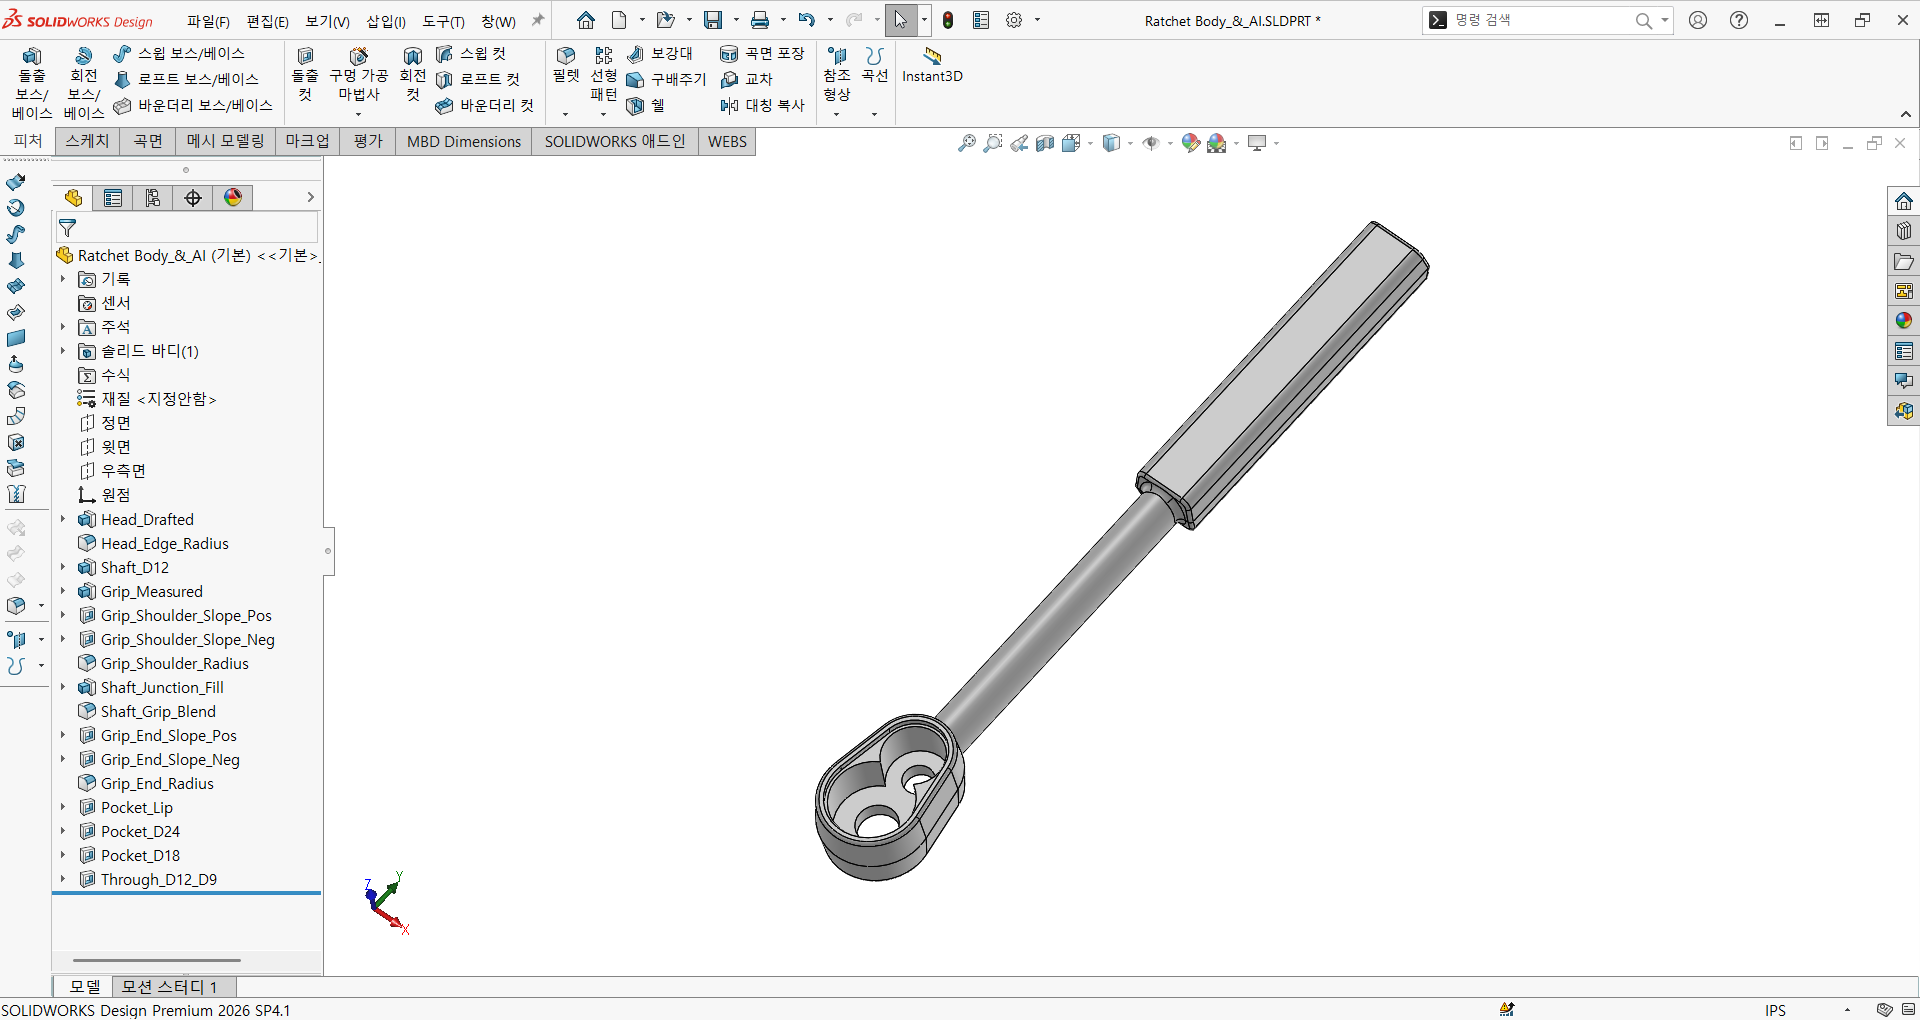Viewport: 1920px width, 1020px height.
Task: Switch to the PropertyManager tab icon
Action: tap(113, 198)
